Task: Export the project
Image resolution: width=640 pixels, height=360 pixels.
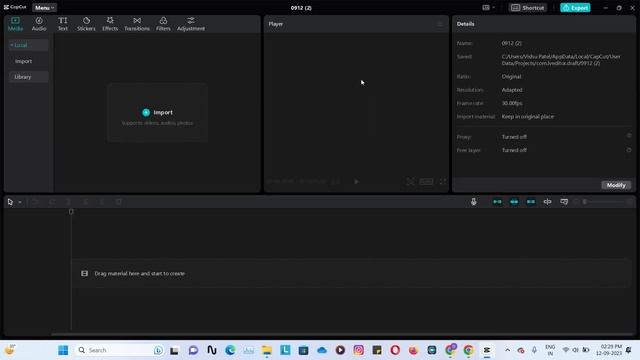Action: pyautogui.click(x=575, y=8)
